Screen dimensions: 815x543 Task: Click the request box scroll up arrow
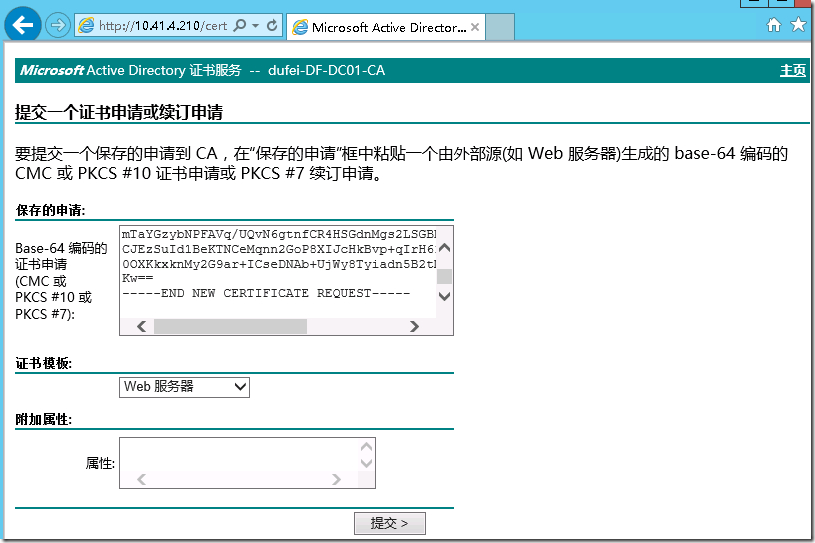444,248
